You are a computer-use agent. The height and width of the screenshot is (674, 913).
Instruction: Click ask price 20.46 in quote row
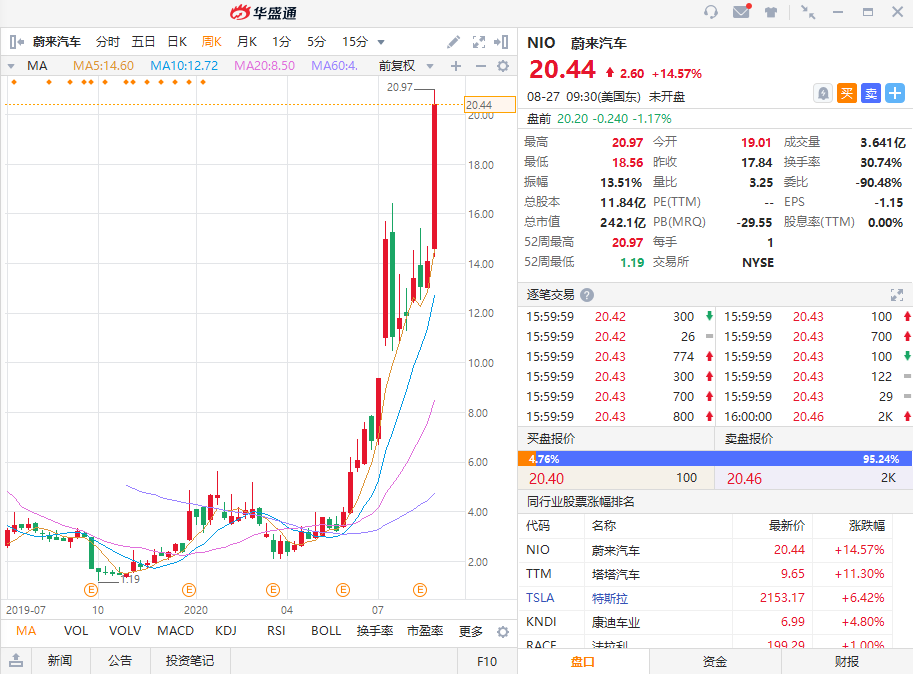click(744, 478)
